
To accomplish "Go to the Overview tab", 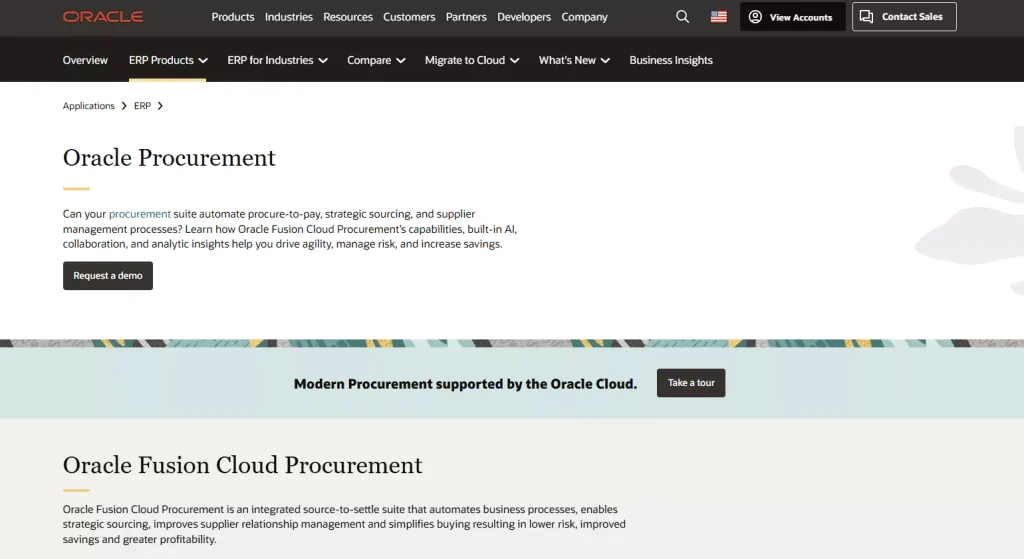I will 85,60.
